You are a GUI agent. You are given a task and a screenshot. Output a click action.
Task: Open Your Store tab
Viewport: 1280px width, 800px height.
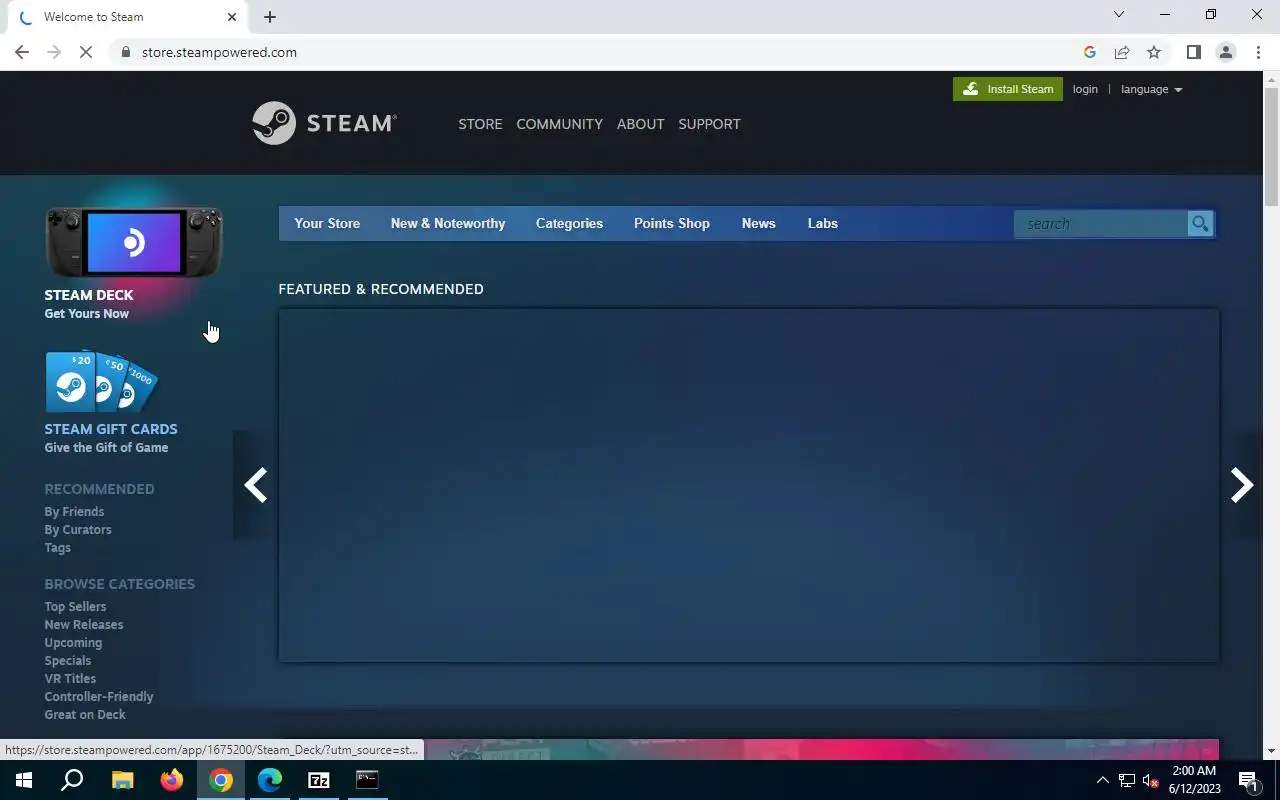point(327,223)
